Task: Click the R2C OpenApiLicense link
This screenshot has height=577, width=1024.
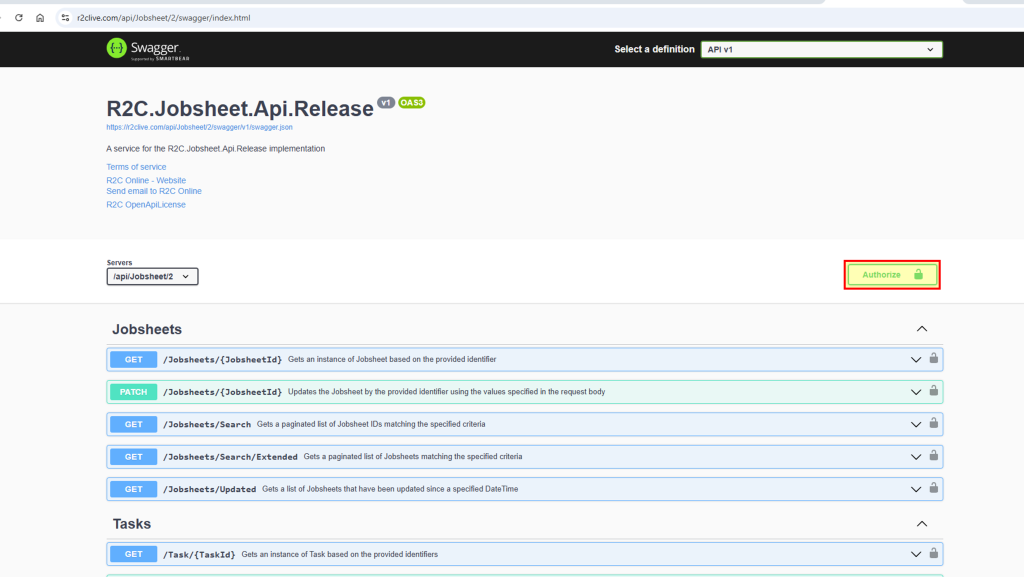Action: [x=146, y=204]
